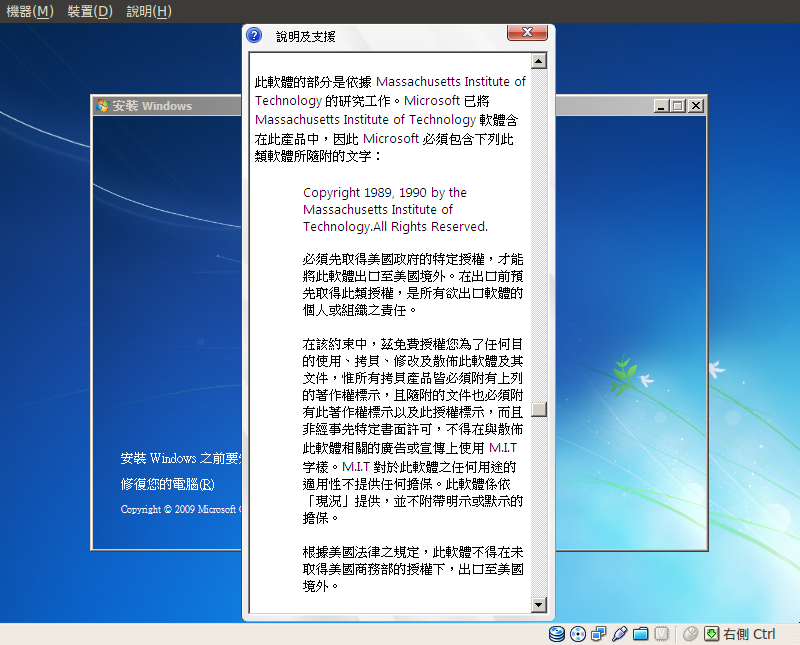Close the 說明及支援 dialog

pos(527,32)
